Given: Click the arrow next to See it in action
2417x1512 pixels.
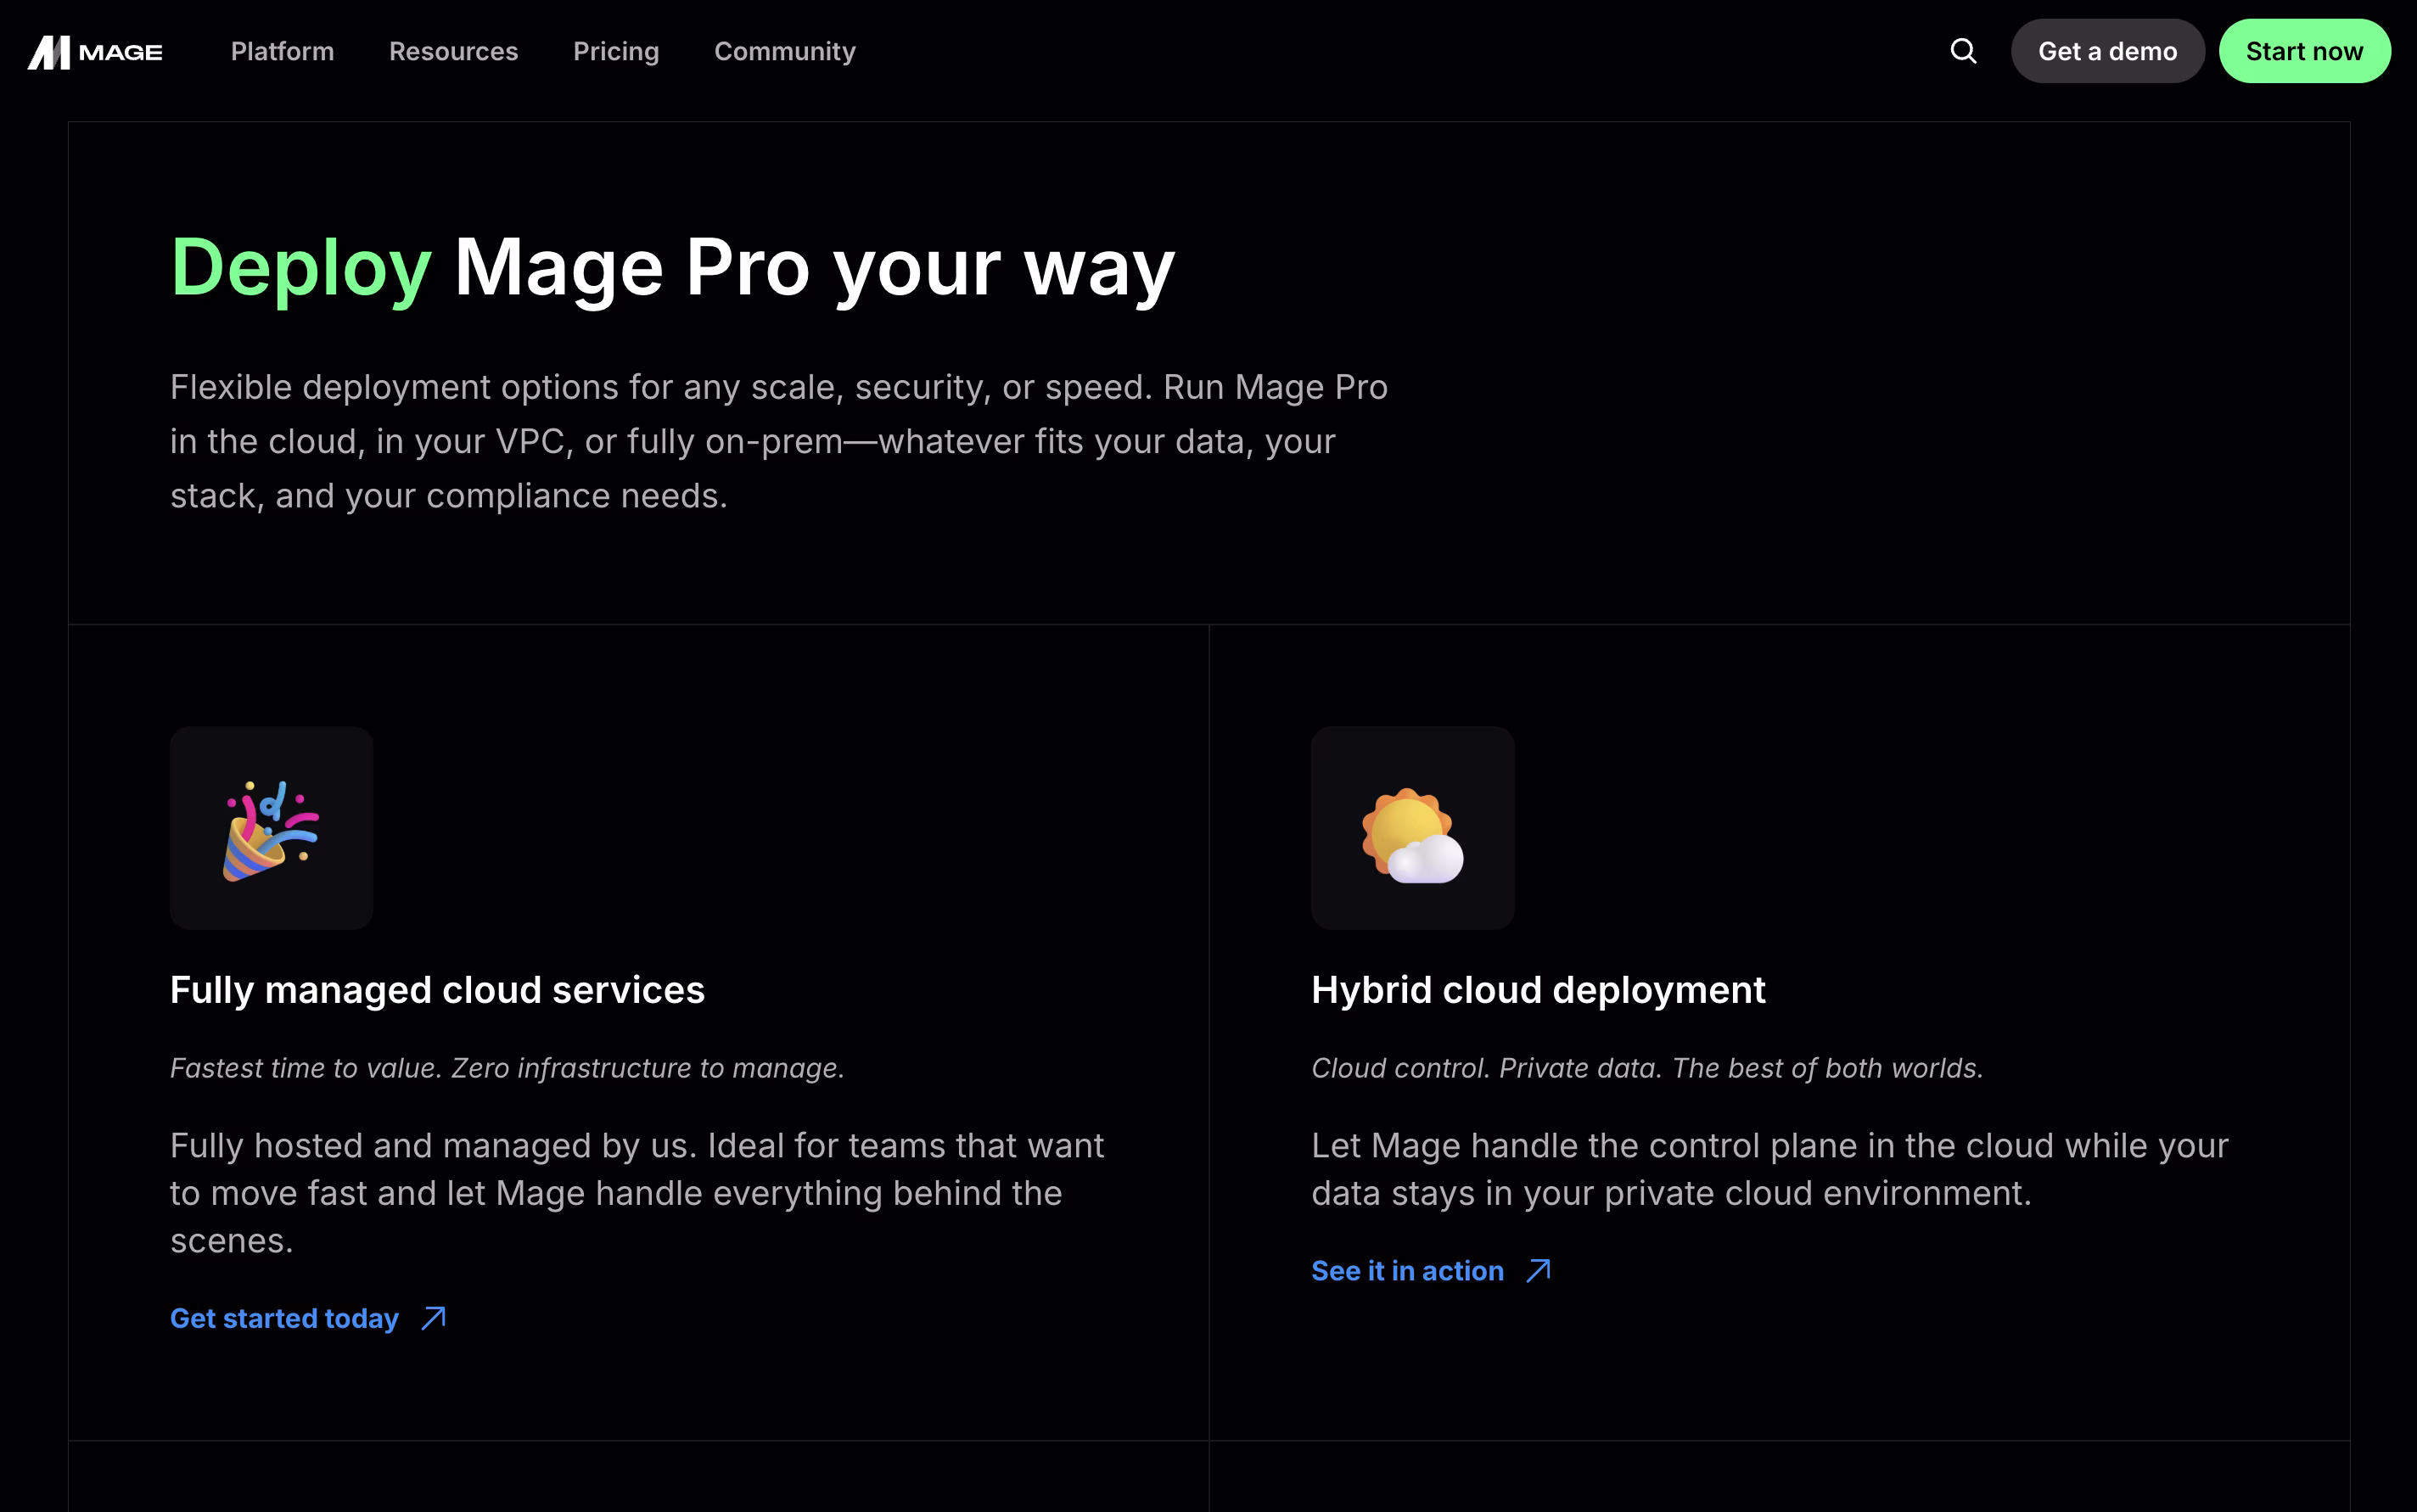Looking at the screenshot, I should point(1539,1270).
